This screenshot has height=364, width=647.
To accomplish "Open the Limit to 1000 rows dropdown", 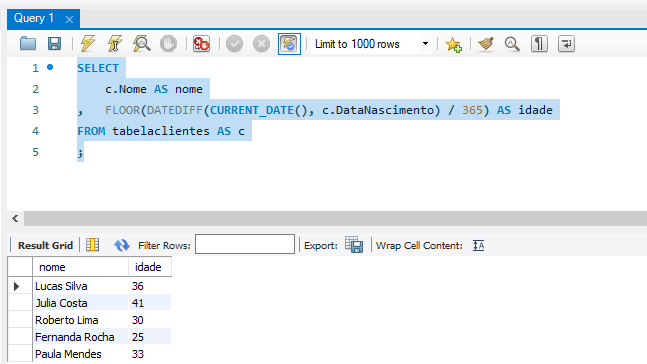I will pyautogui.click(x=371, y=44).
